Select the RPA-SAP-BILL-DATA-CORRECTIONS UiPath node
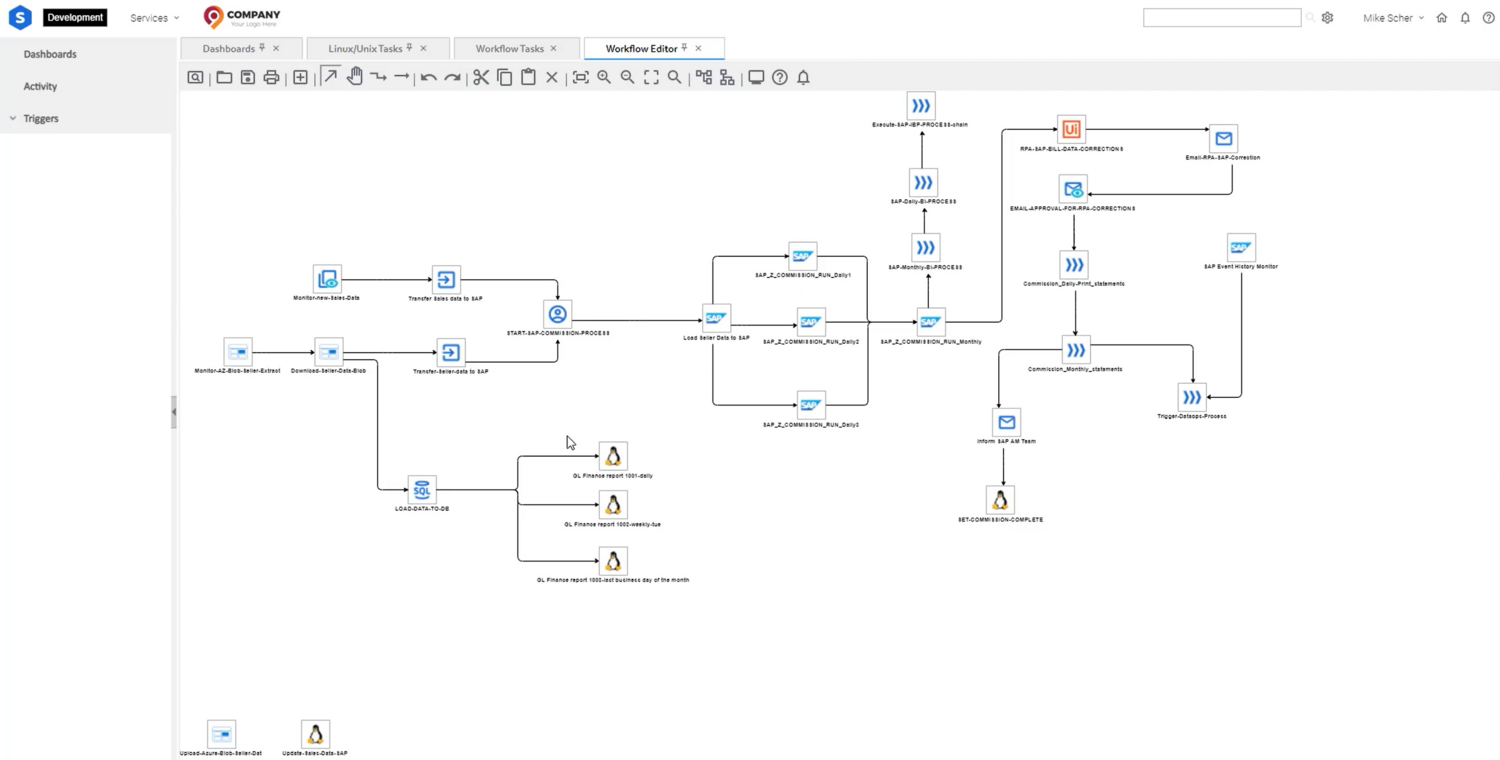Viewport: 1500px width, 760px height. coord(1071,129)
